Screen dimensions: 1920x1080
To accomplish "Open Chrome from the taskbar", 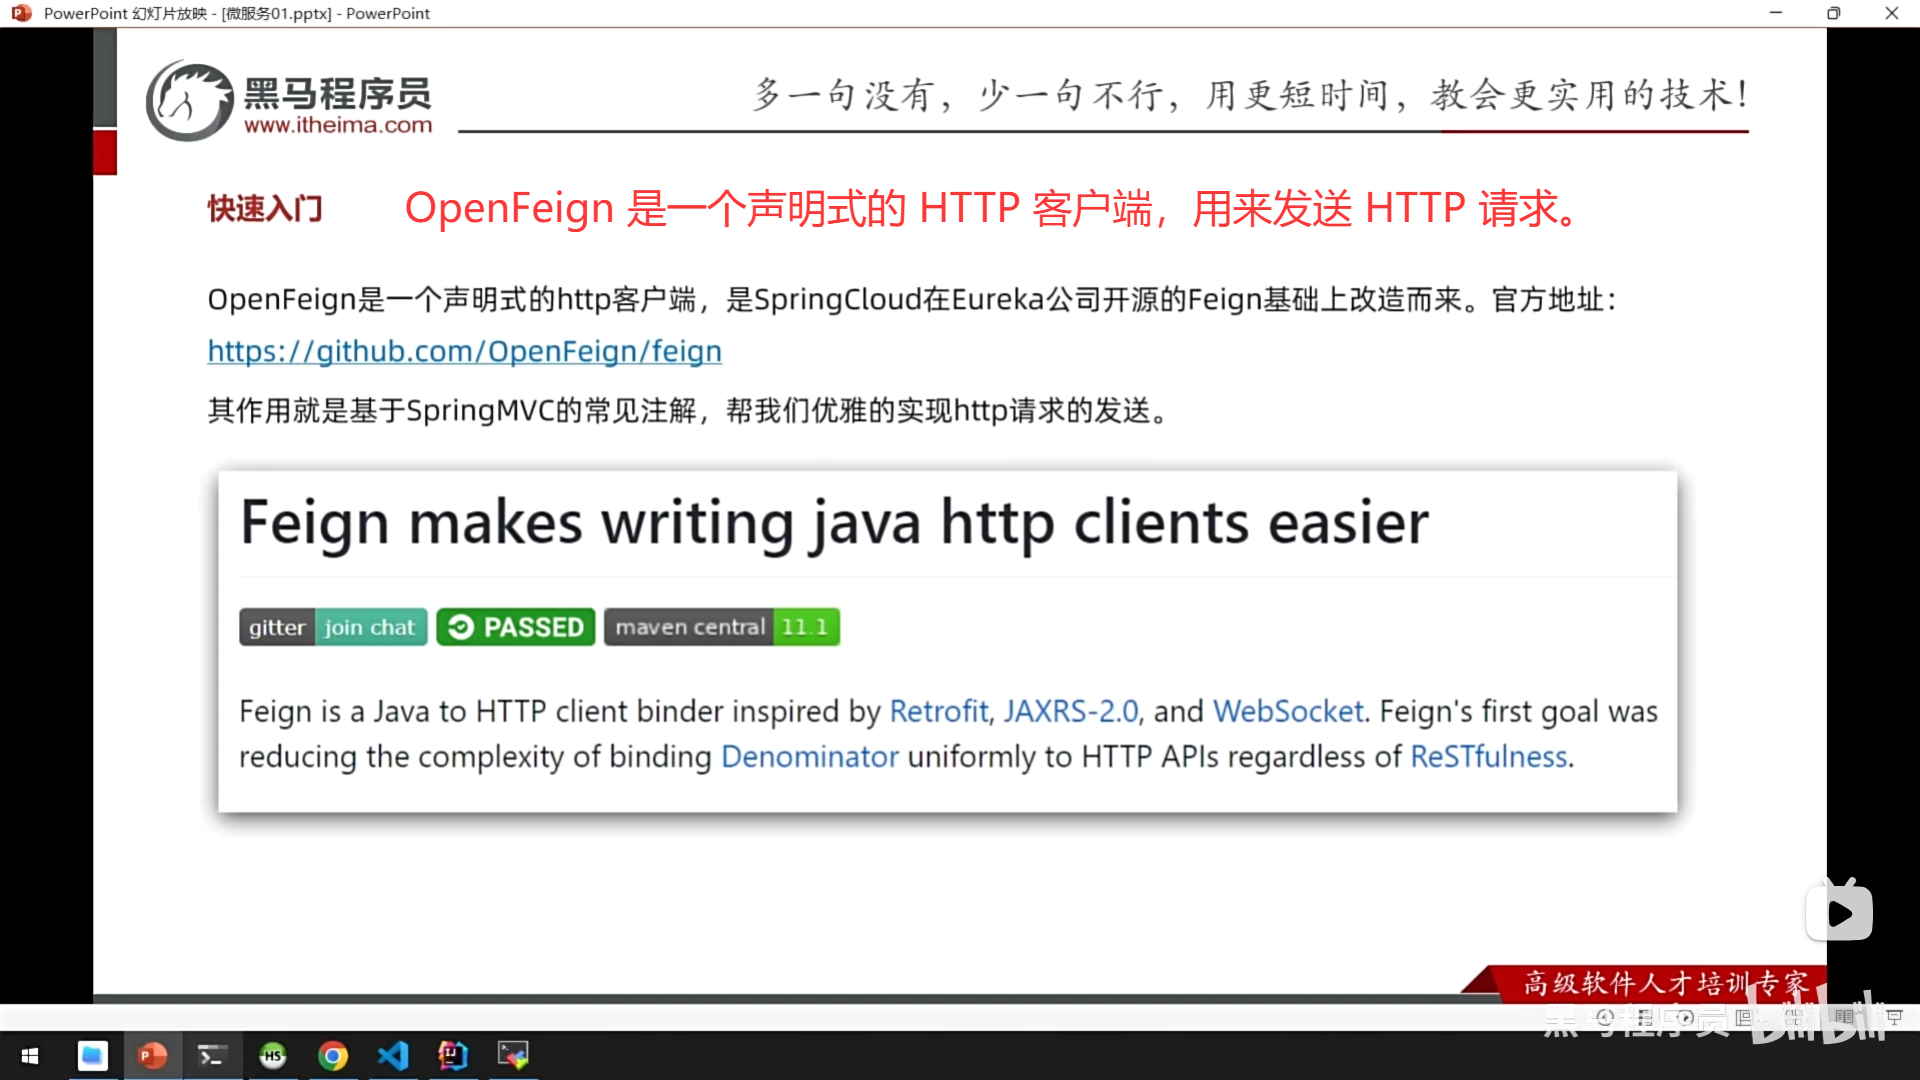I will (333, 1056).
